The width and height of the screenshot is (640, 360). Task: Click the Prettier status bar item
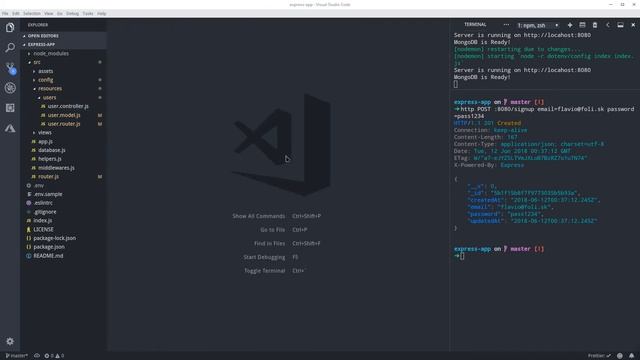[x=599, y=356]
